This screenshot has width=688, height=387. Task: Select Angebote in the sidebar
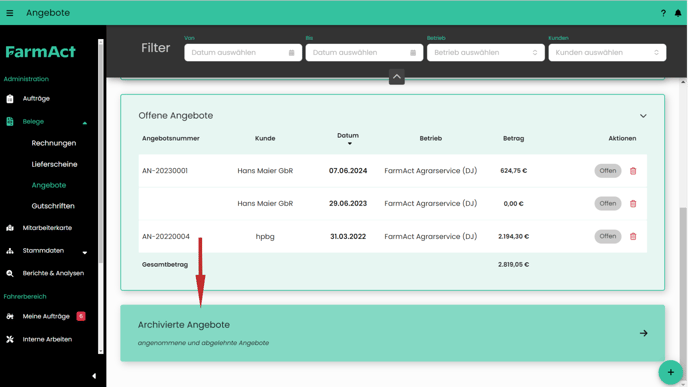point(49,185)
